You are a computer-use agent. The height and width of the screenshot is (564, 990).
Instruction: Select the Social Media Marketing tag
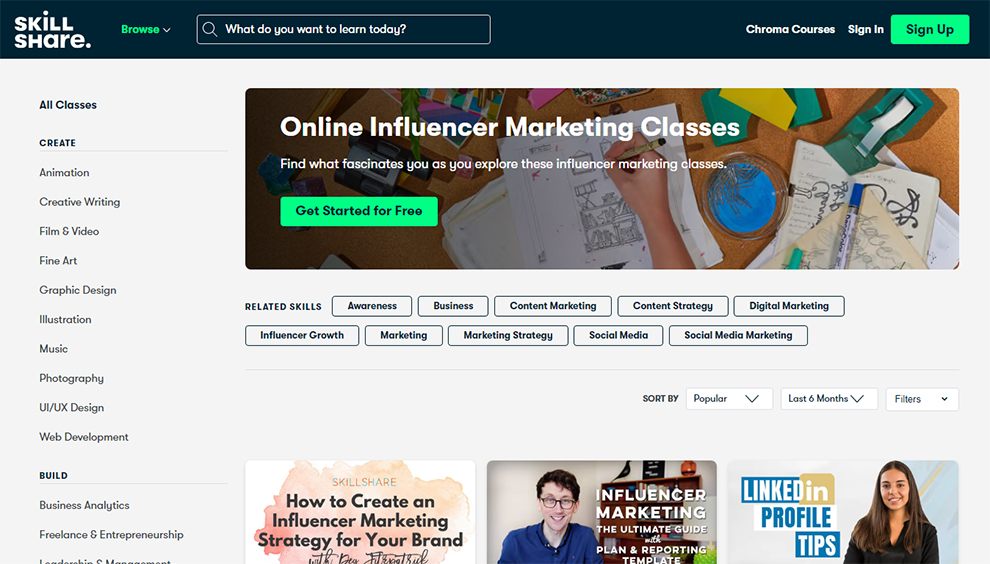point(738,335)
